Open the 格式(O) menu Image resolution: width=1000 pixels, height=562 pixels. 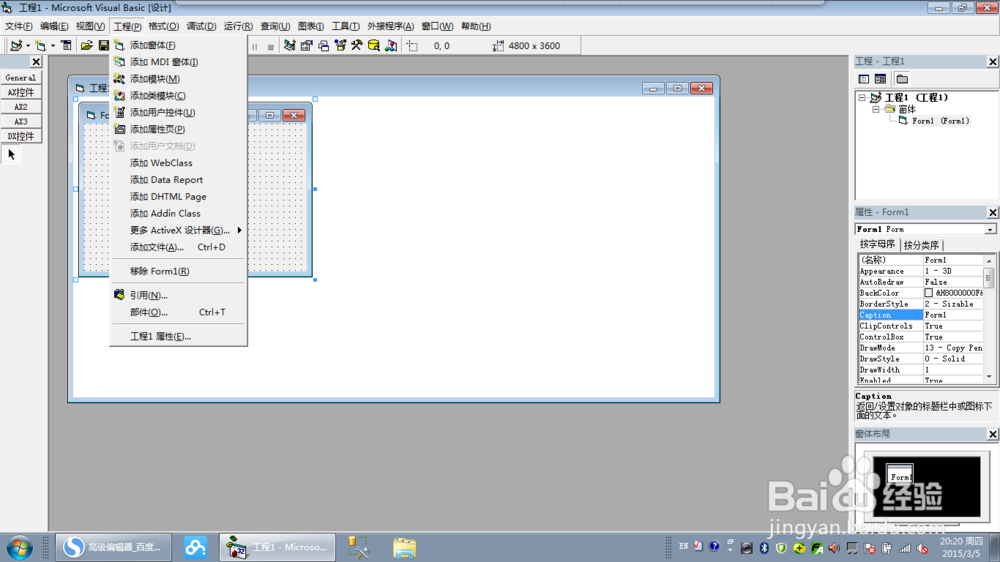tap(163, 26)
